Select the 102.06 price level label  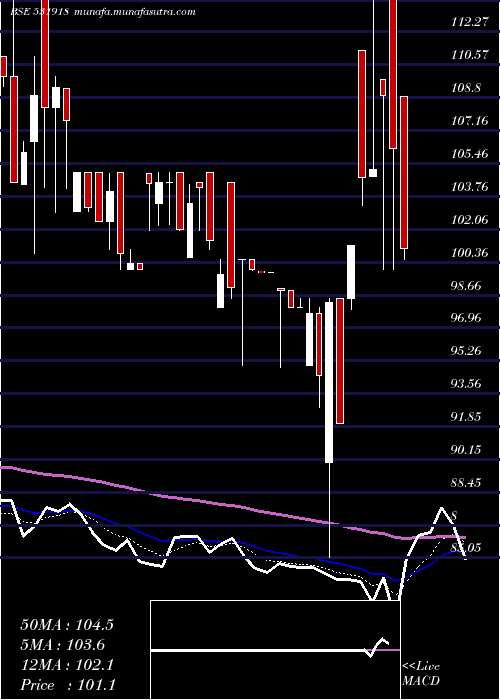[470, 220]
